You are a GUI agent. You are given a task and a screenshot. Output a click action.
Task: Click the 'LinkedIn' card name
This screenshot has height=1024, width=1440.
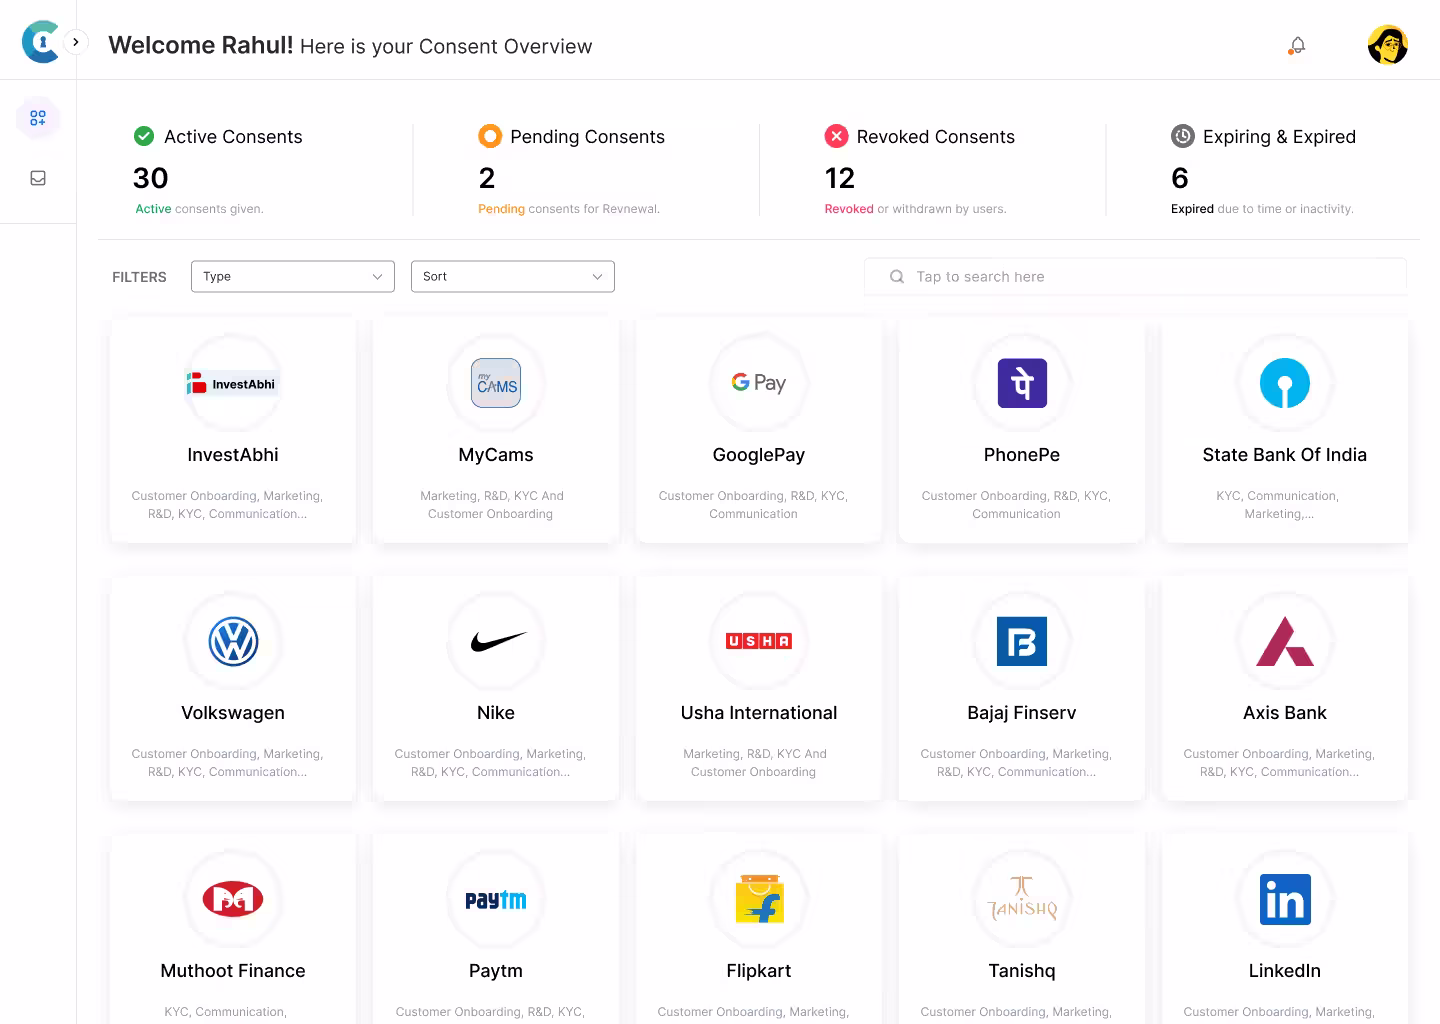coord(1285,971)
